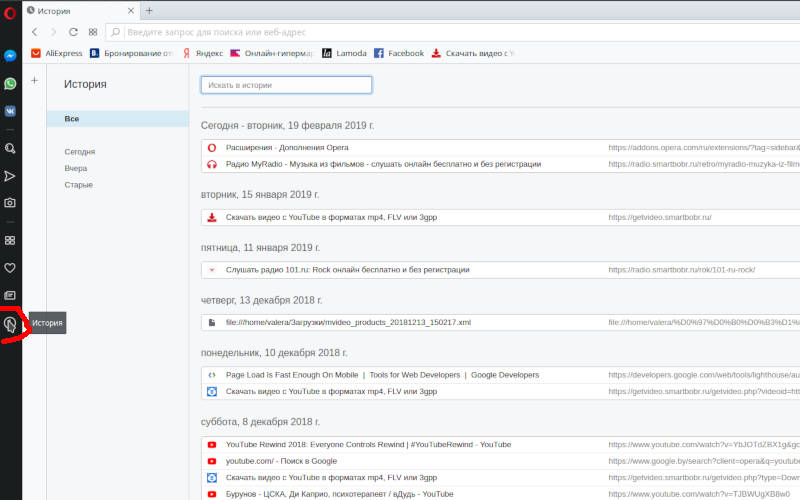Click the Искать в истории search field
Screen dimensions: 800x500
pyautogui.click(x=286, y=85)
